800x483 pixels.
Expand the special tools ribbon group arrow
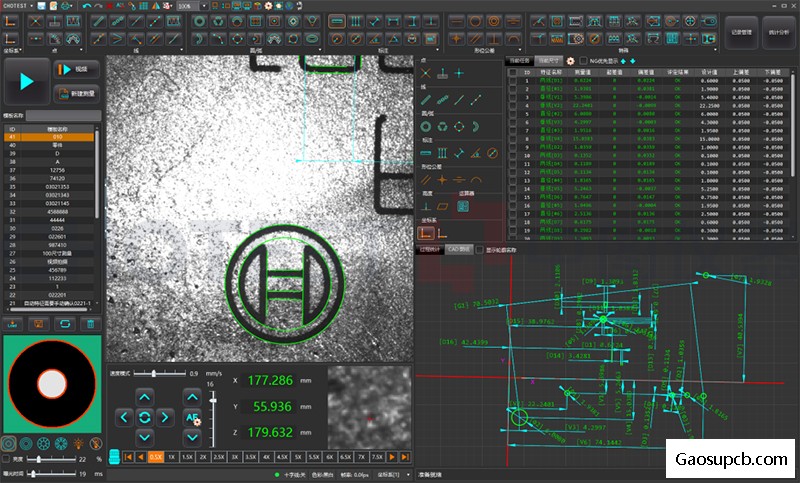point(715,50)
